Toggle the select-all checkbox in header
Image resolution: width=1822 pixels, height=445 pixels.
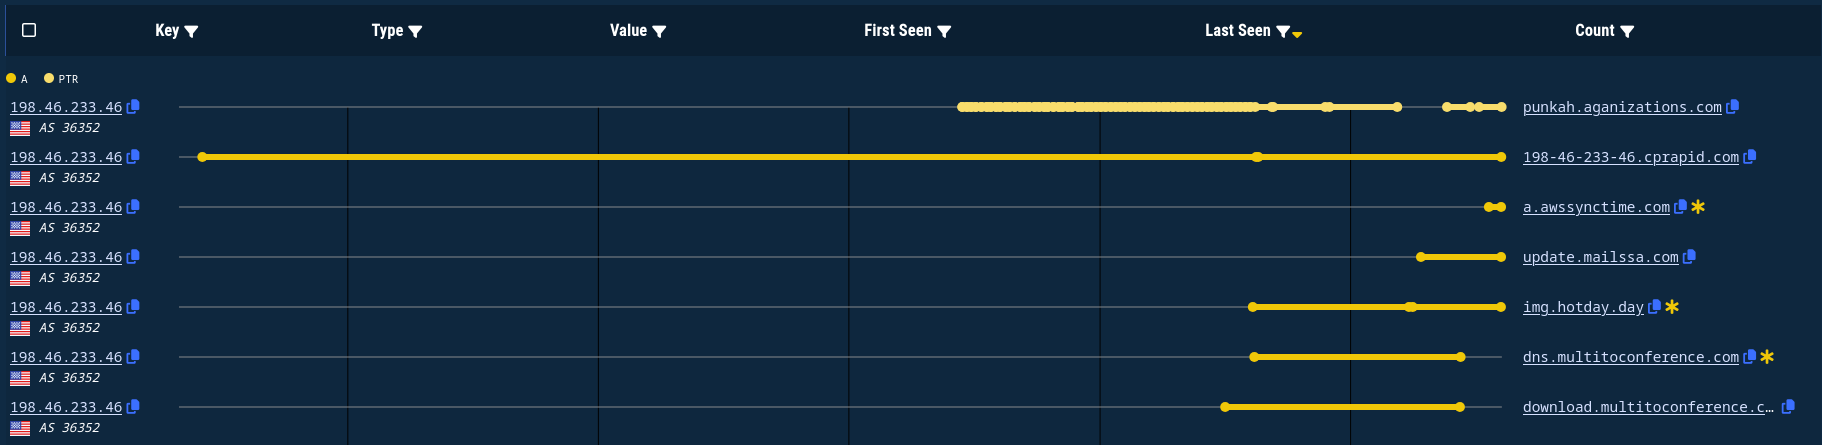pos(29,30)
